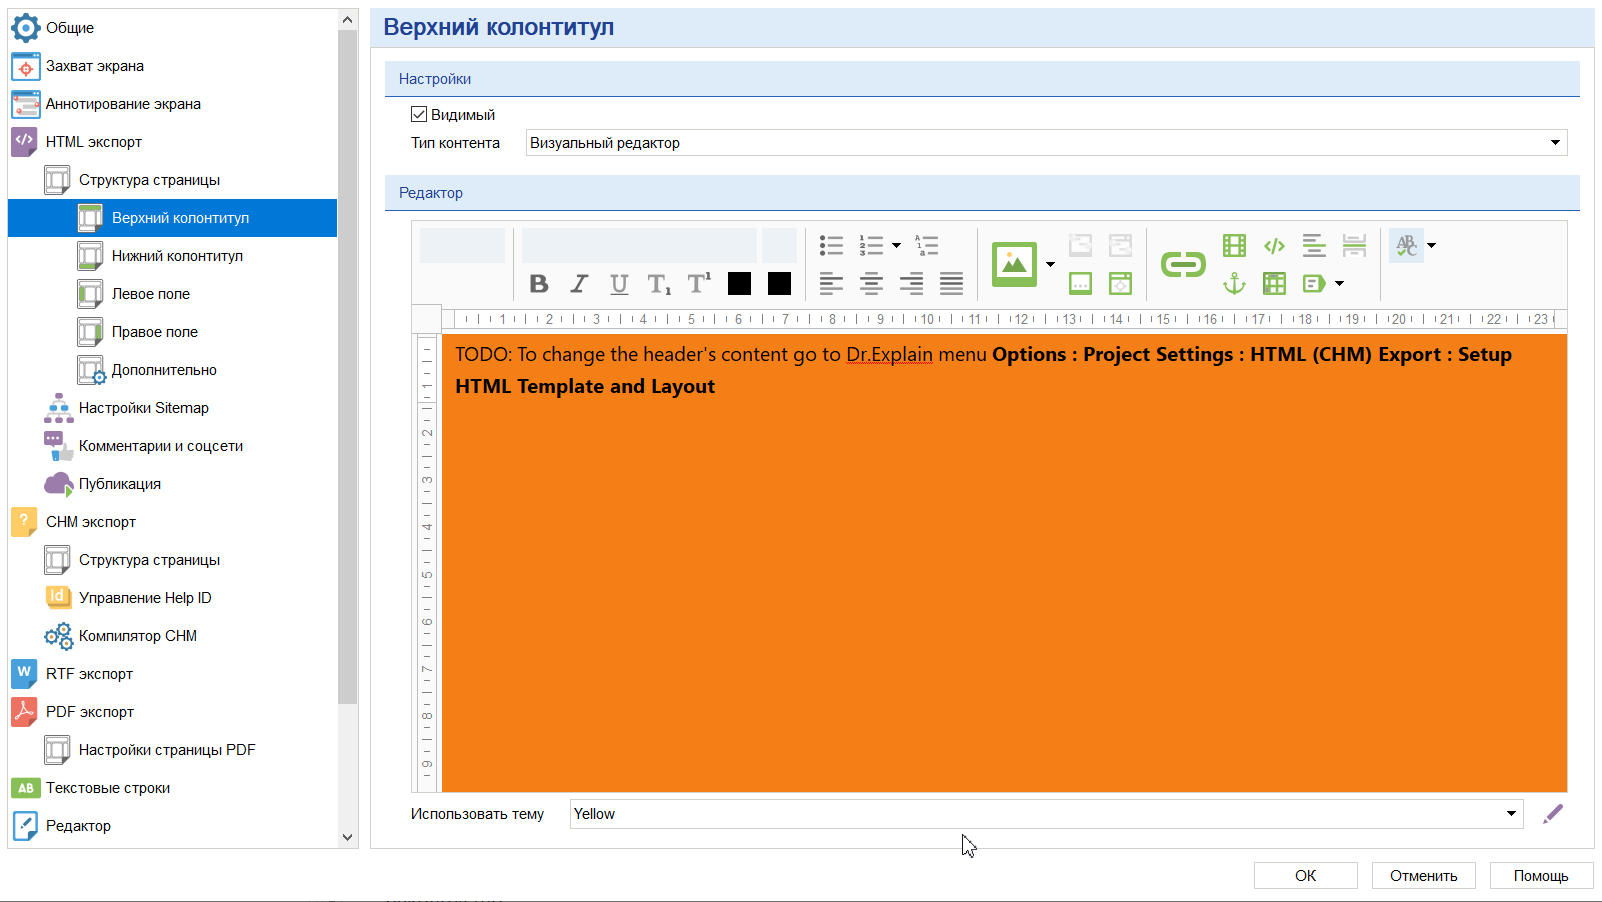Pick the text color black swatch
Image resolution: width=1602 pixels, height=902 pixels.
coord(739,284)
